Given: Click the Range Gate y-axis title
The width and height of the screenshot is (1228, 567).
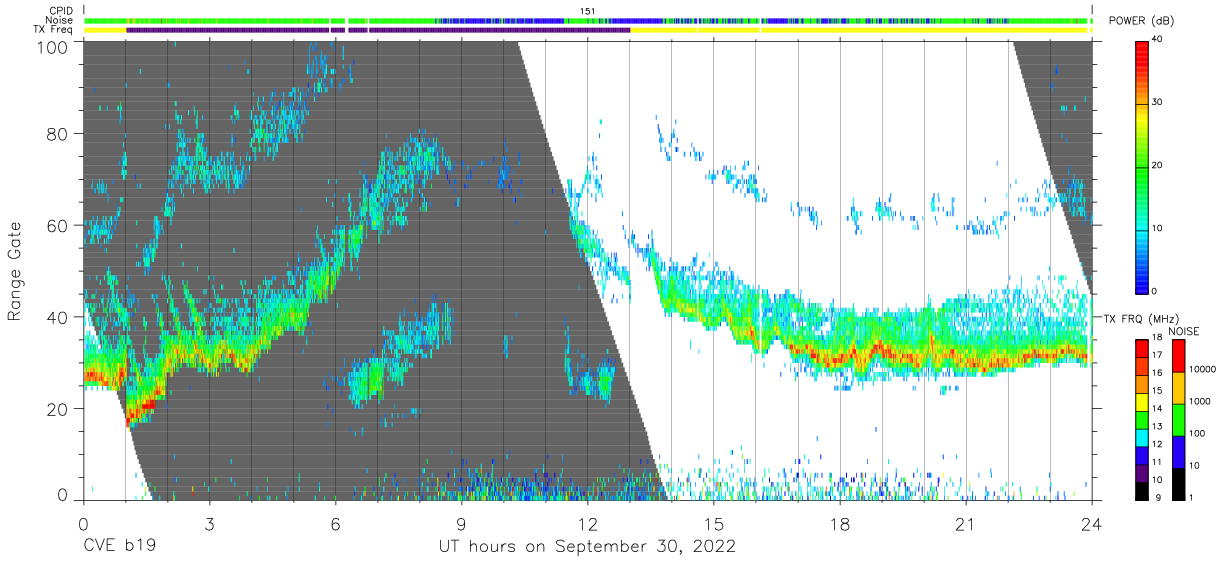Looking at the screenshot, I should (15, 271).
